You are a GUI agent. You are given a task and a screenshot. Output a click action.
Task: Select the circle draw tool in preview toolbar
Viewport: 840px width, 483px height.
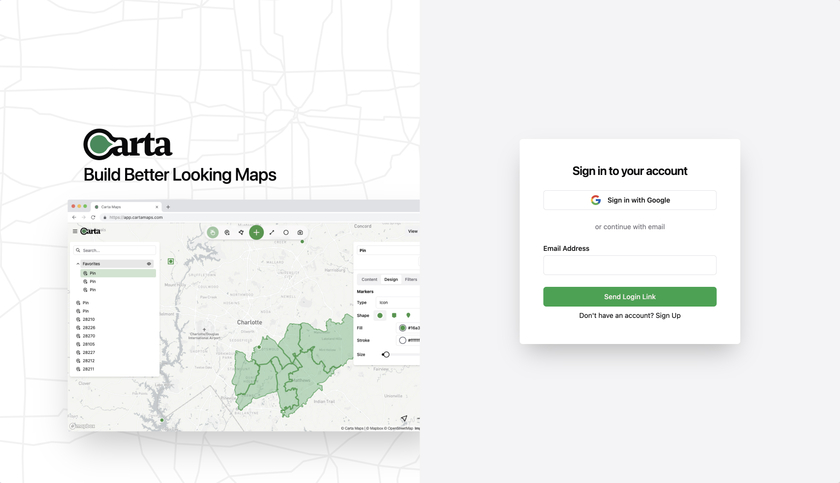pyautogui.click(x=286, y=232)
